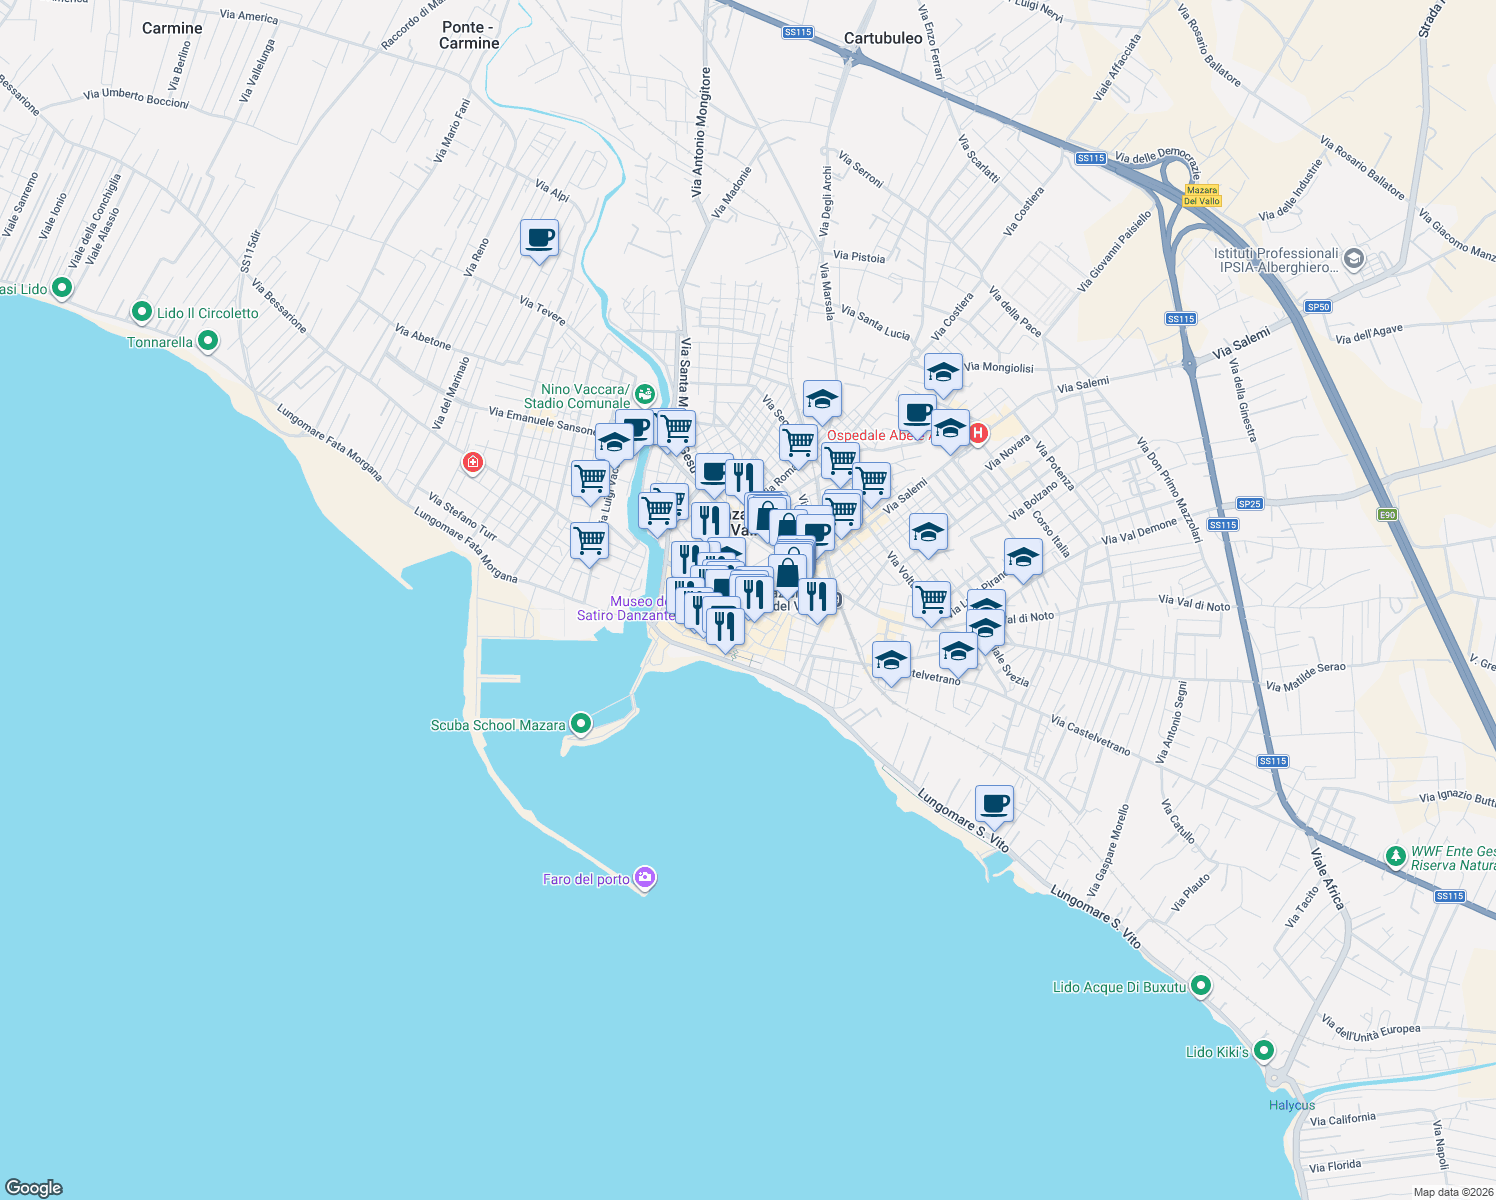Click the Via California street label
Image resolution: width=1496 pixels, height=1200 pixels.
pos(1342,1120)
